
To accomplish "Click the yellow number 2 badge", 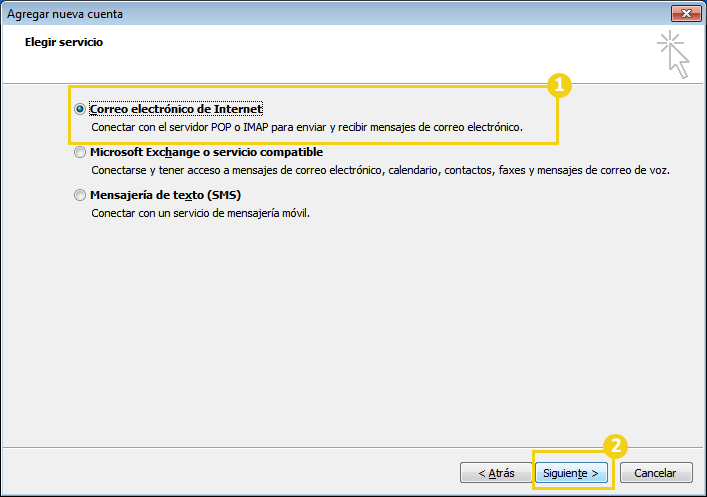I will (x=615, y=446).
